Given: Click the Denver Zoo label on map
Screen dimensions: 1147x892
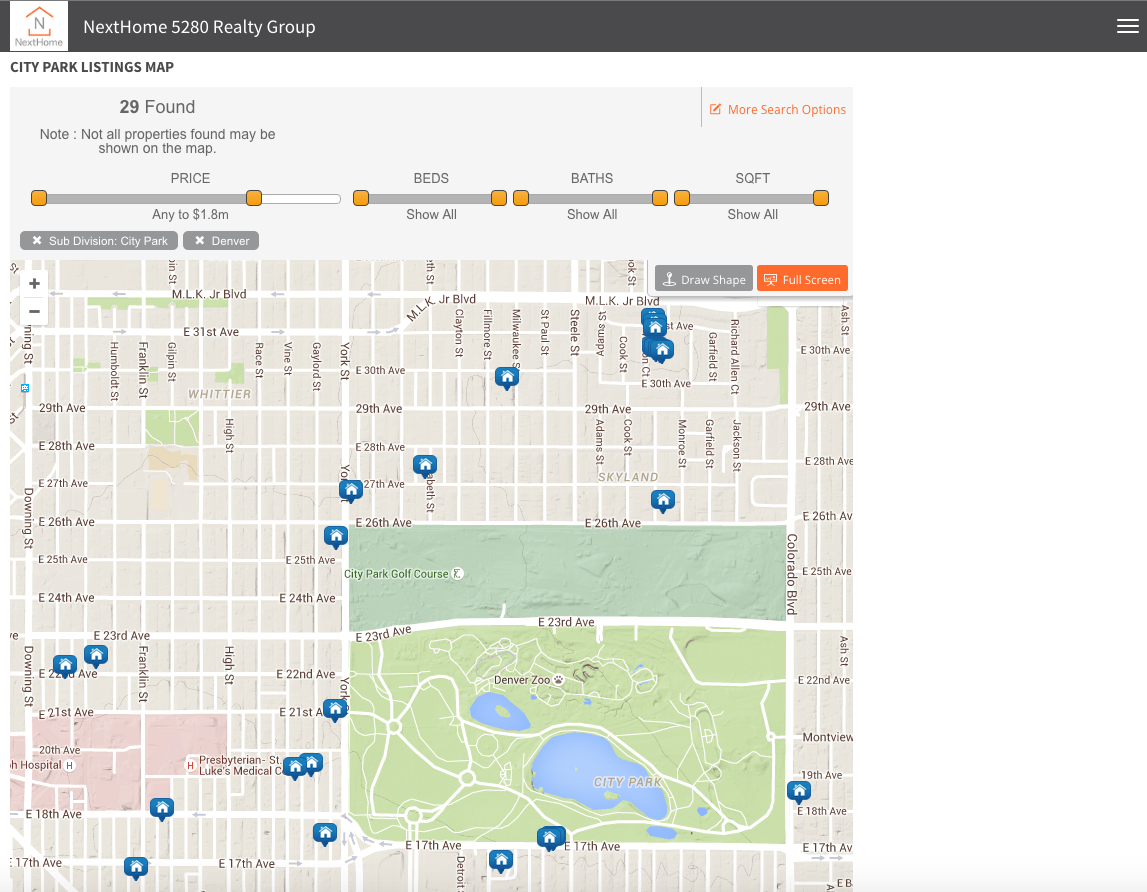Looking at the screenshot, I should (x=524, y=680).
